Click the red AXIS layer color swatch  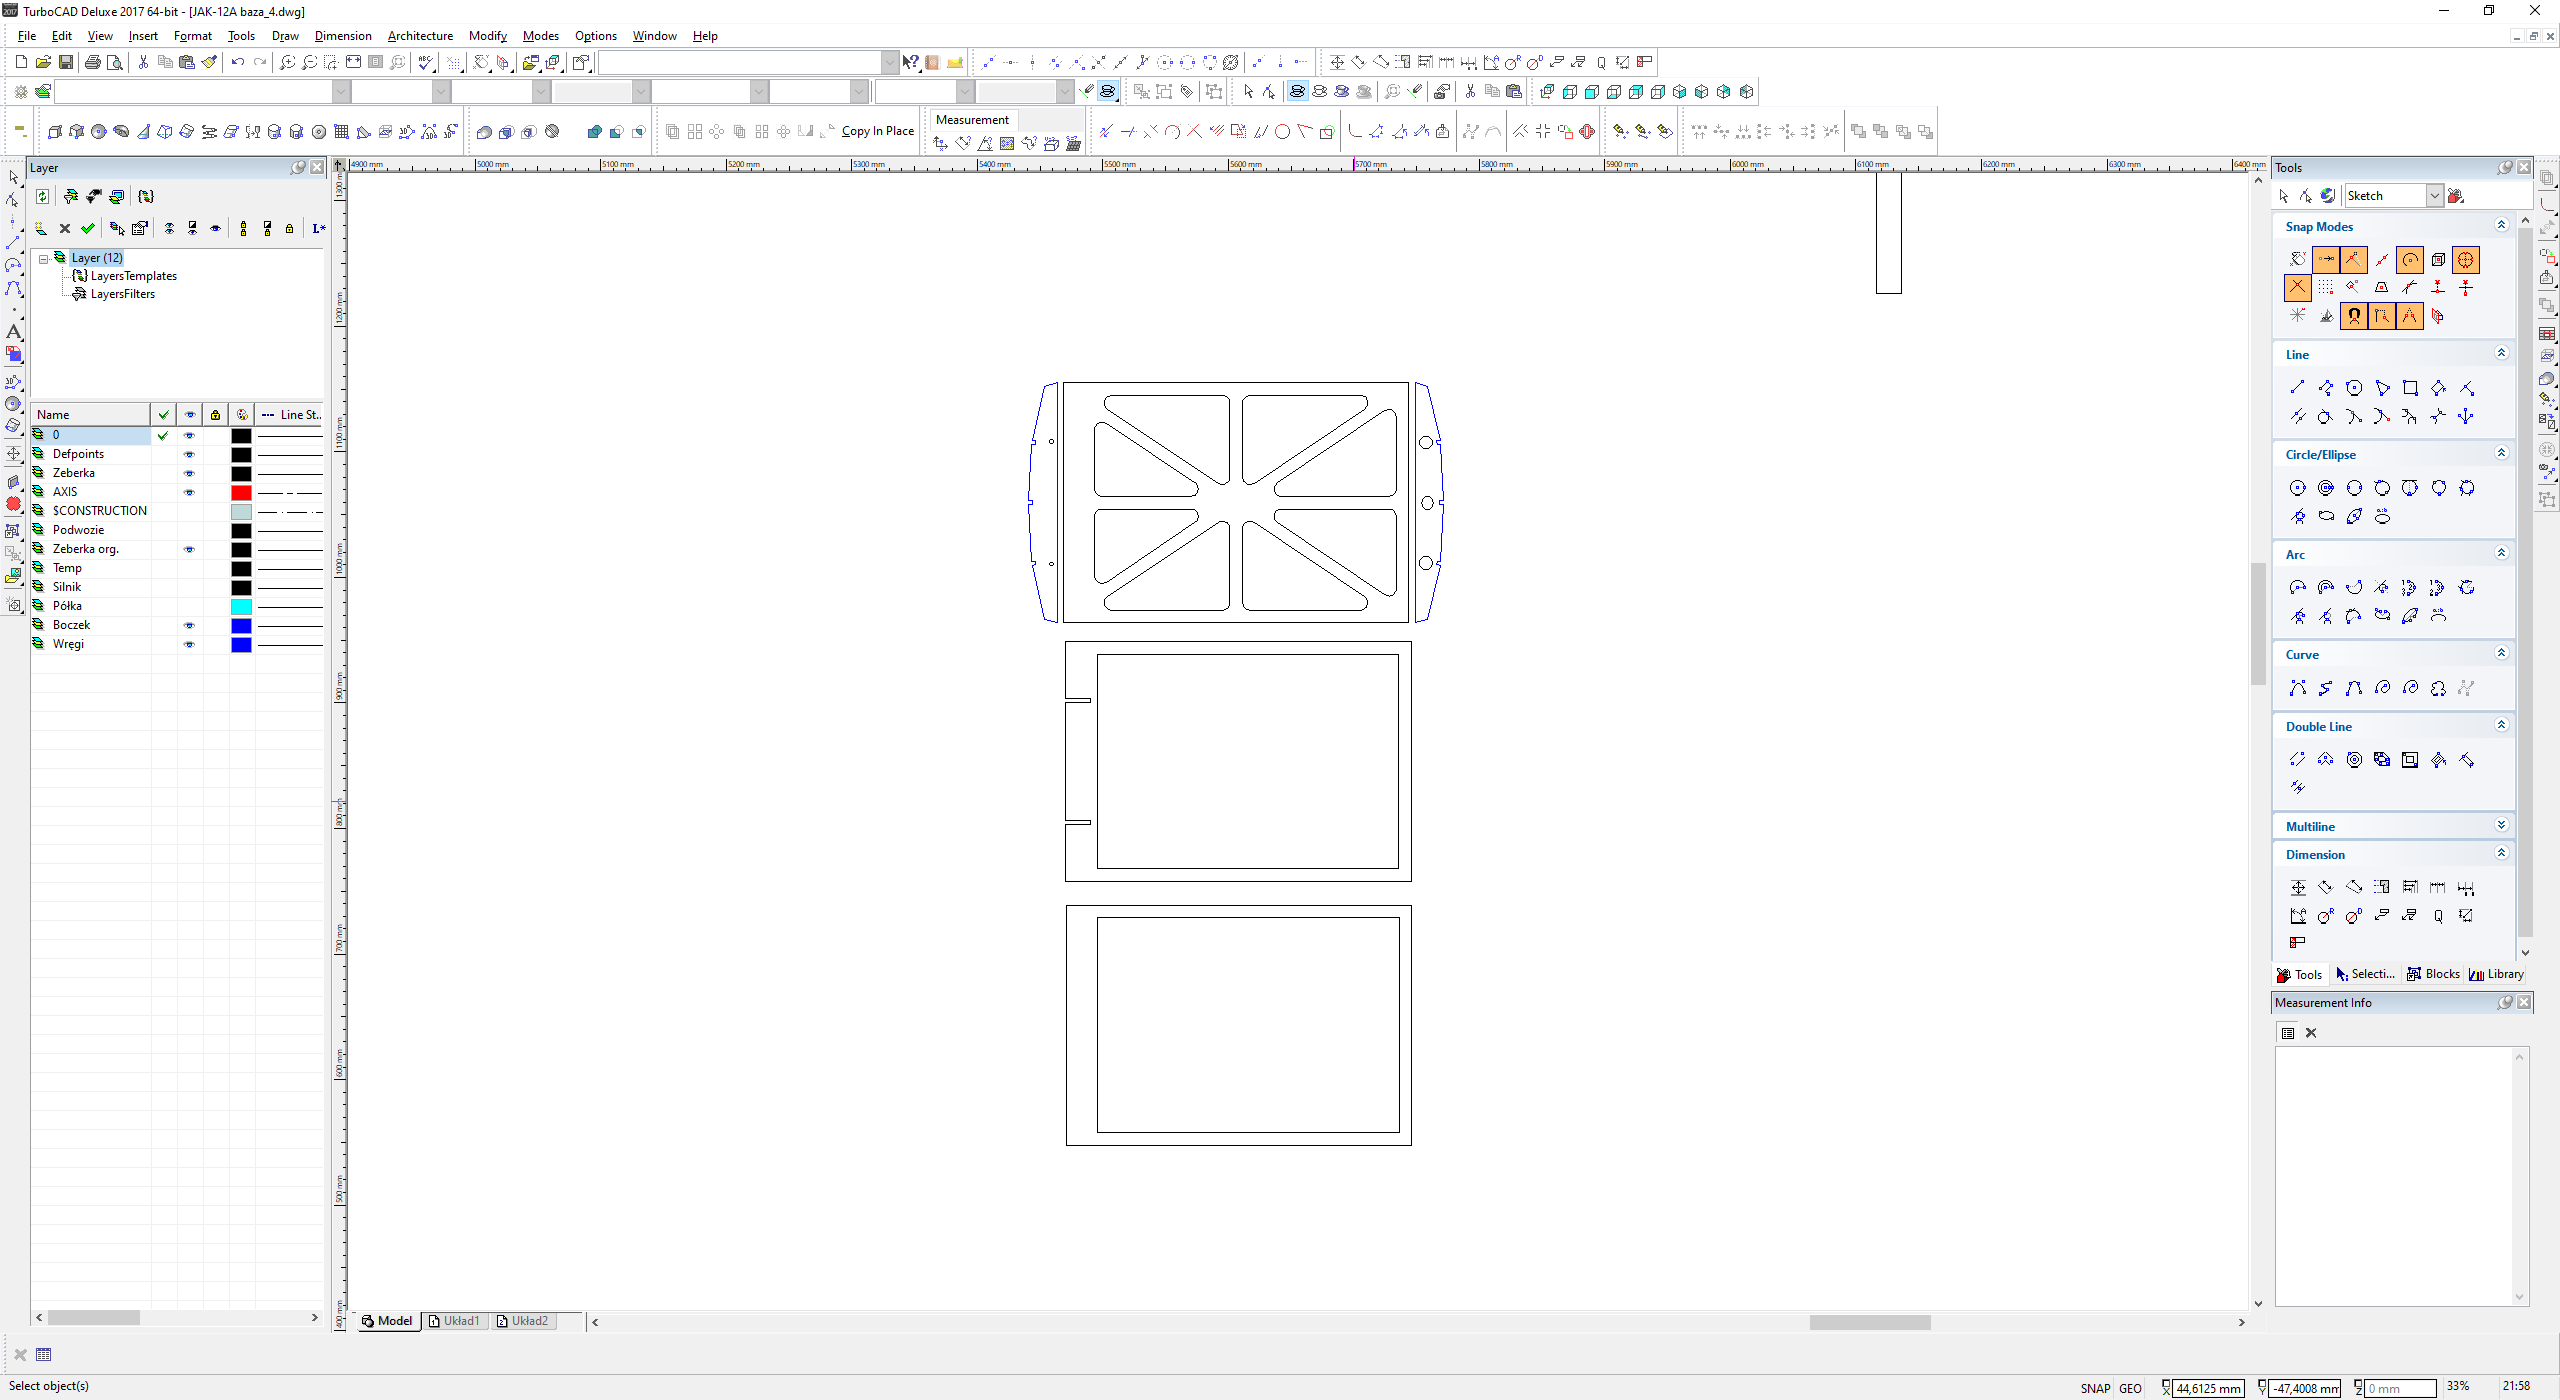tap(241, 492)
